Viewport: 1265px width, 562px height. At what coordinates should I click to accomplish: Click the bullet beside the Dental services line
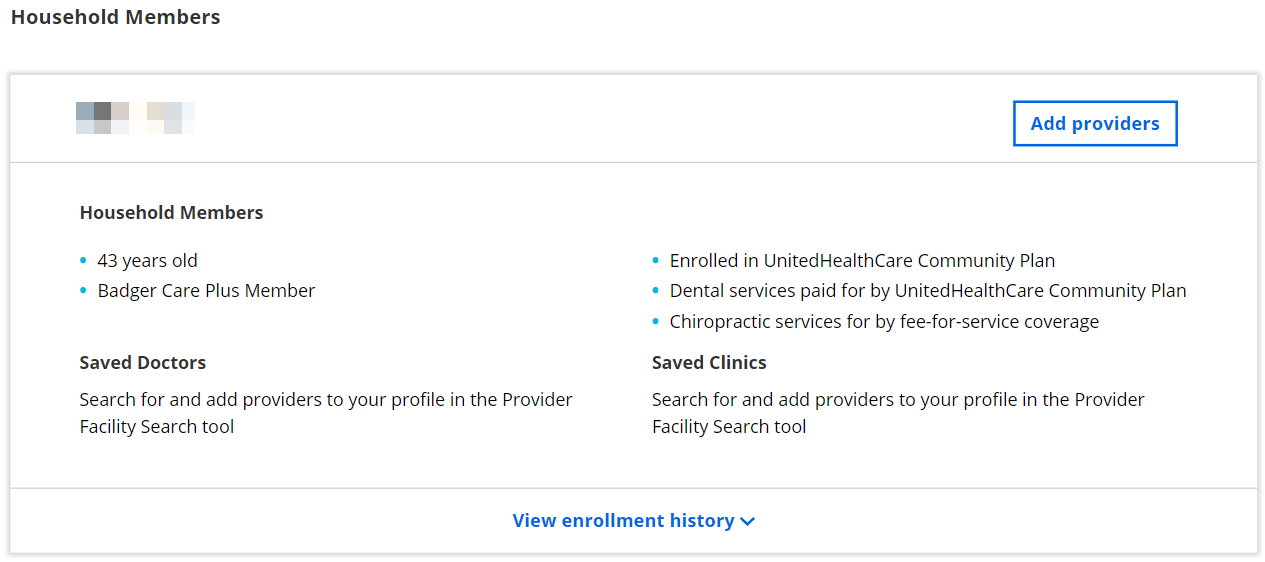click(x=656, y=291)
